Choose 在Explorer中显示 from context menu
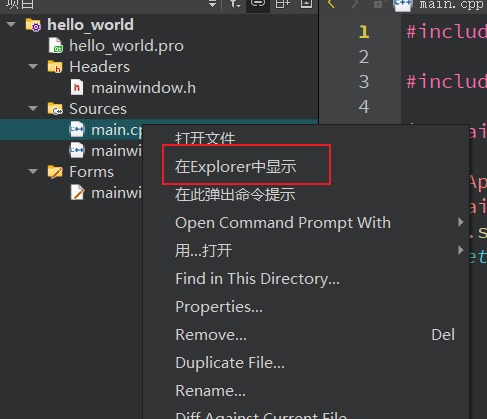This screenshot has width=487, height=419. coord(235,166)
